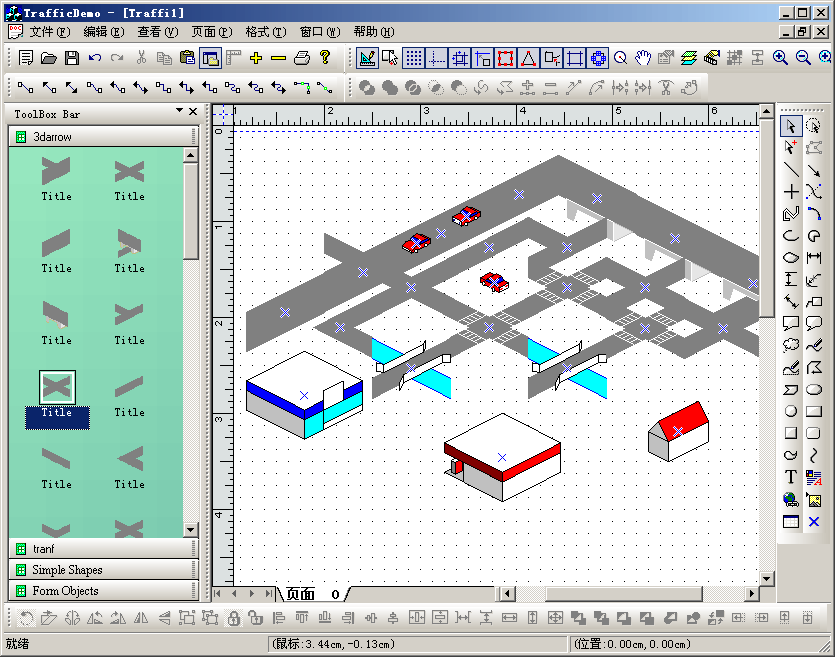Toggle the ruler display button

point(233,58)
